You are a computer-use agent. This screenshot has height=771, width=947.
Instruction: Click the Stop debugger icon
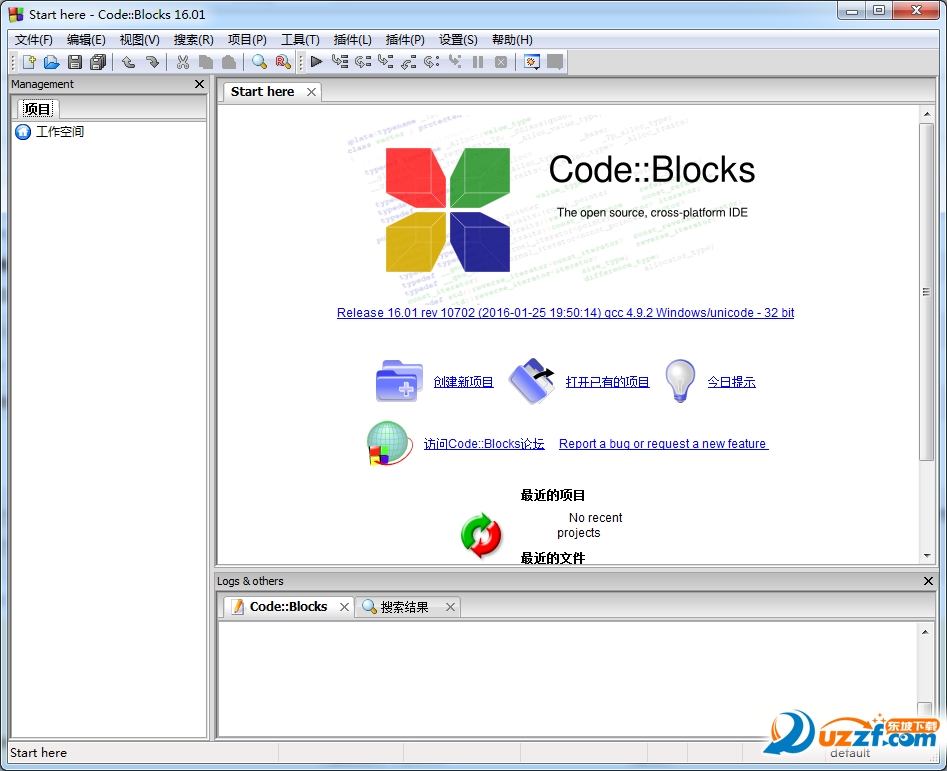click(501, 62)
